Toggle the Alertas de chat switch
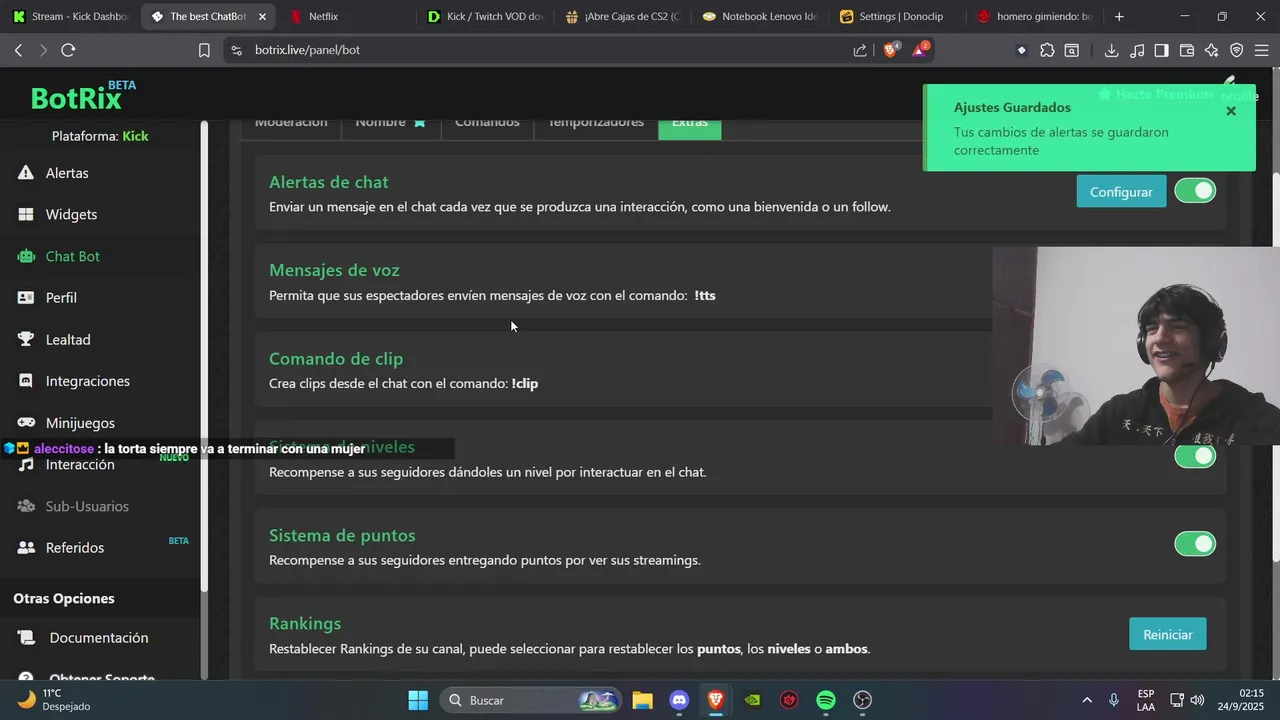 (x=1195, y=191)
